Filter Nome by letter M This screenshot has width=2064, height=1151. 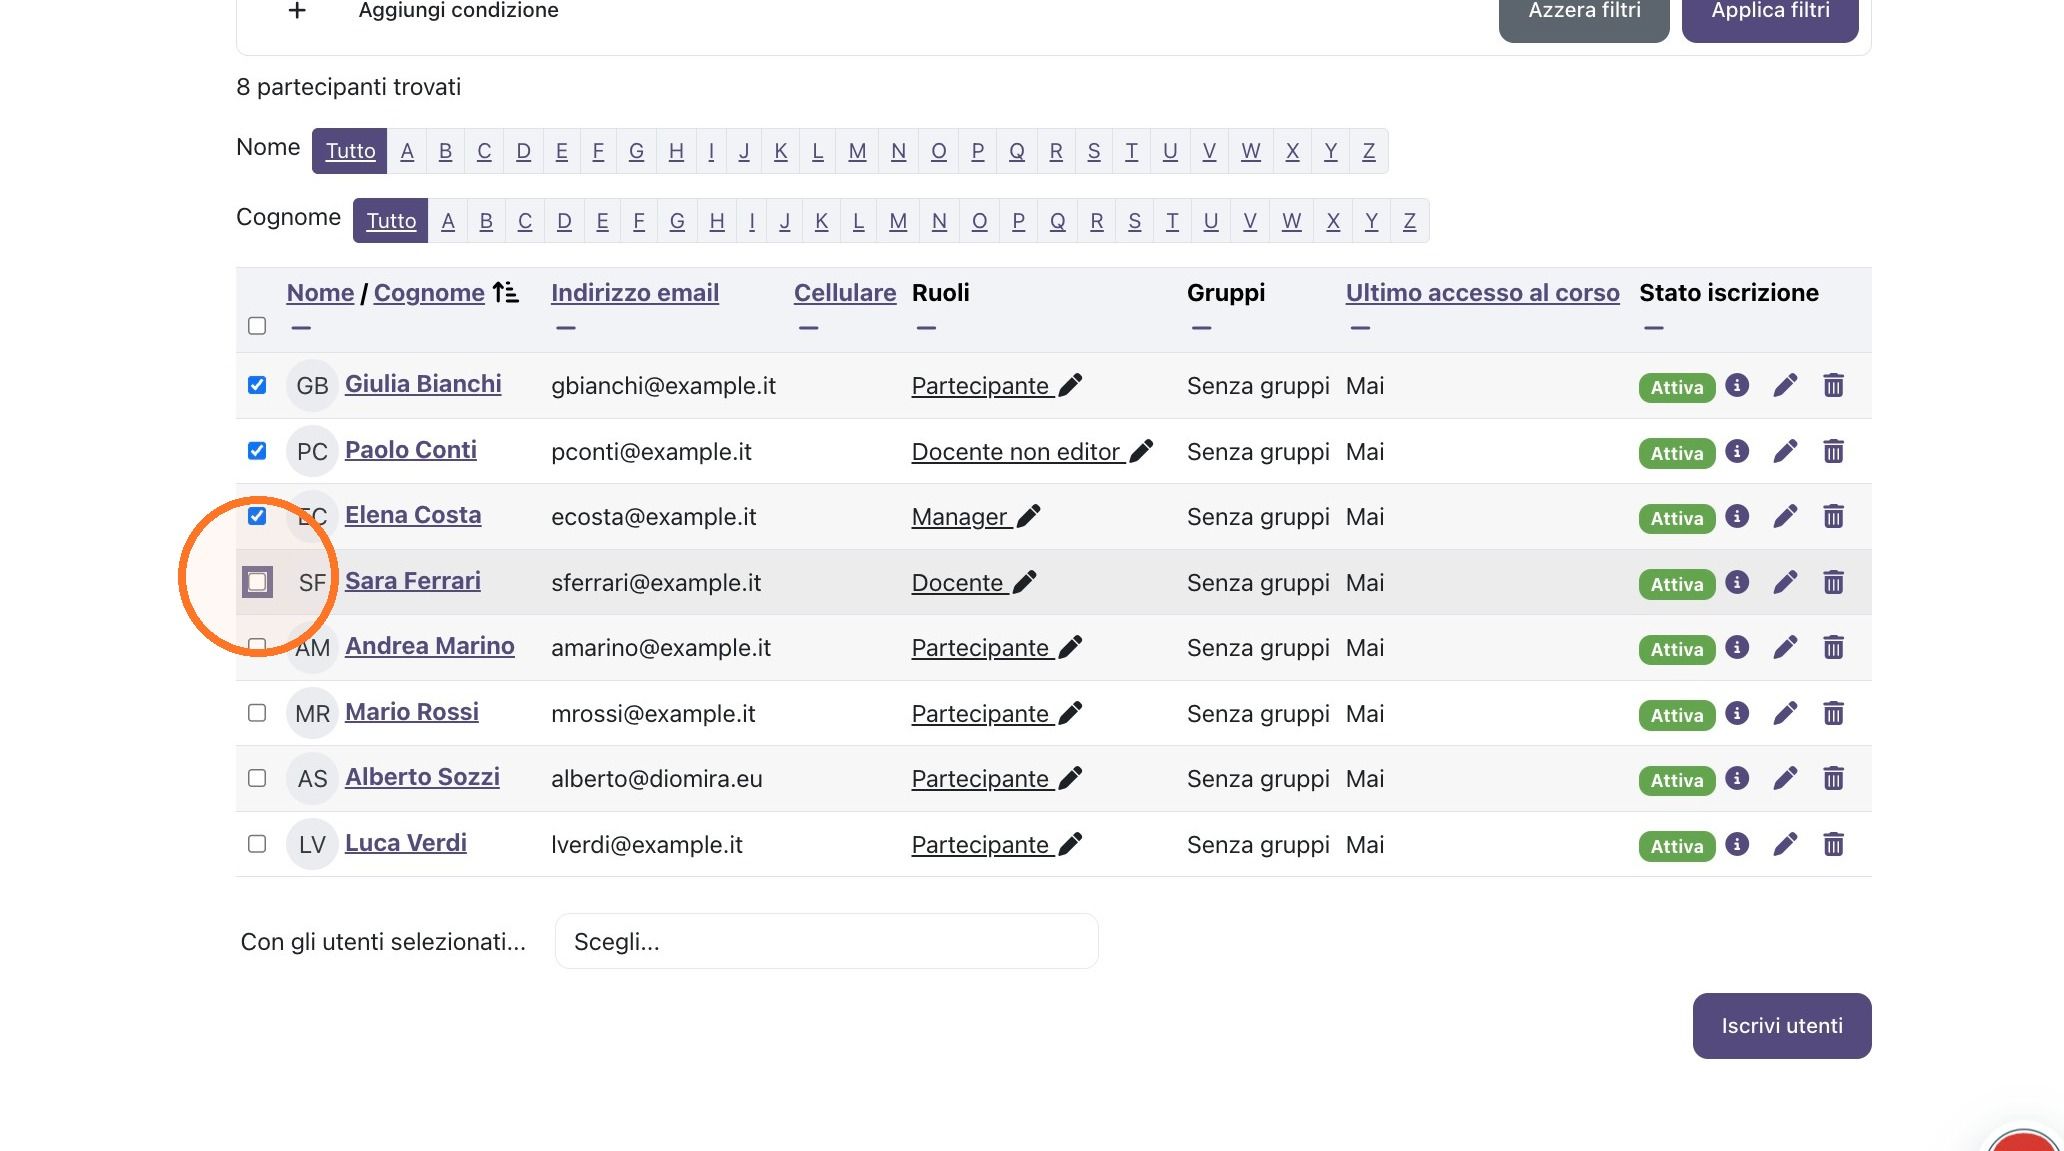coord(857,151)
